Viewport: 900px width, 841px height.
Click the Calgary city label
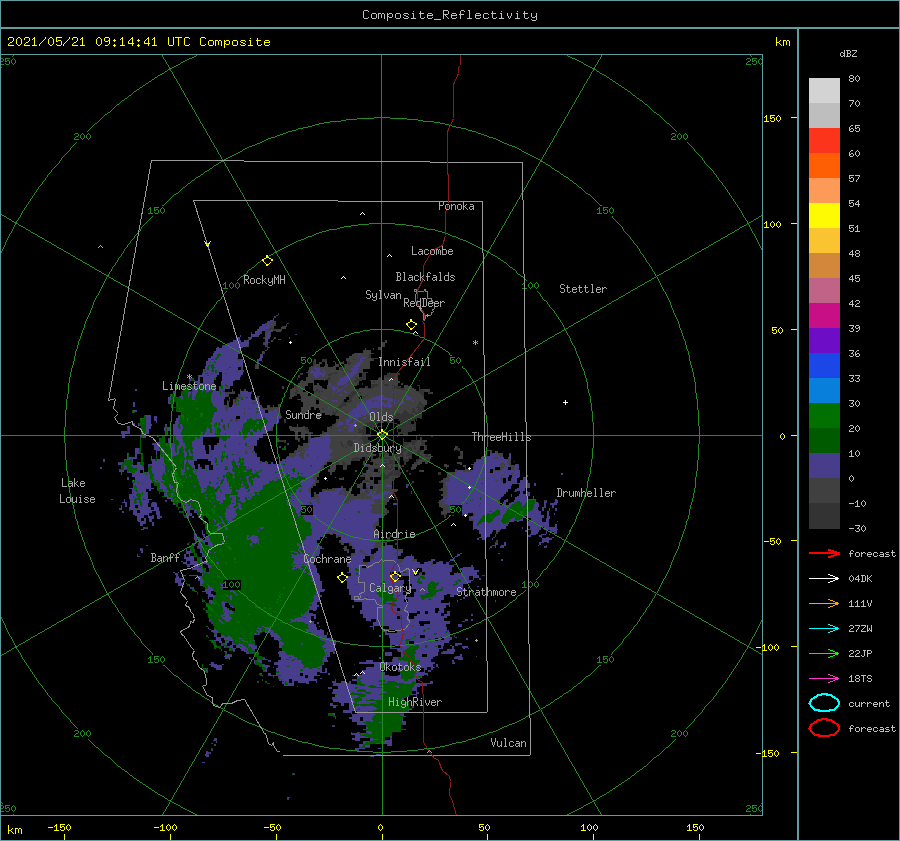coord(390,588)
